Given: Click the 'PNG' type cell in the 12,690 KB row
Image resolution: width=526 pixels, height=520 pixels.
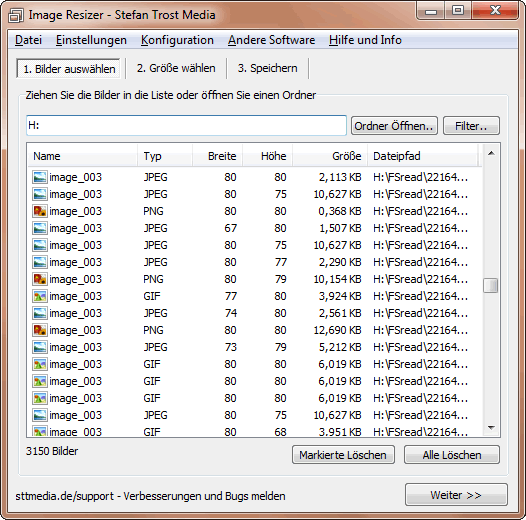Looking at the screenshot, I should click(153, 330).
